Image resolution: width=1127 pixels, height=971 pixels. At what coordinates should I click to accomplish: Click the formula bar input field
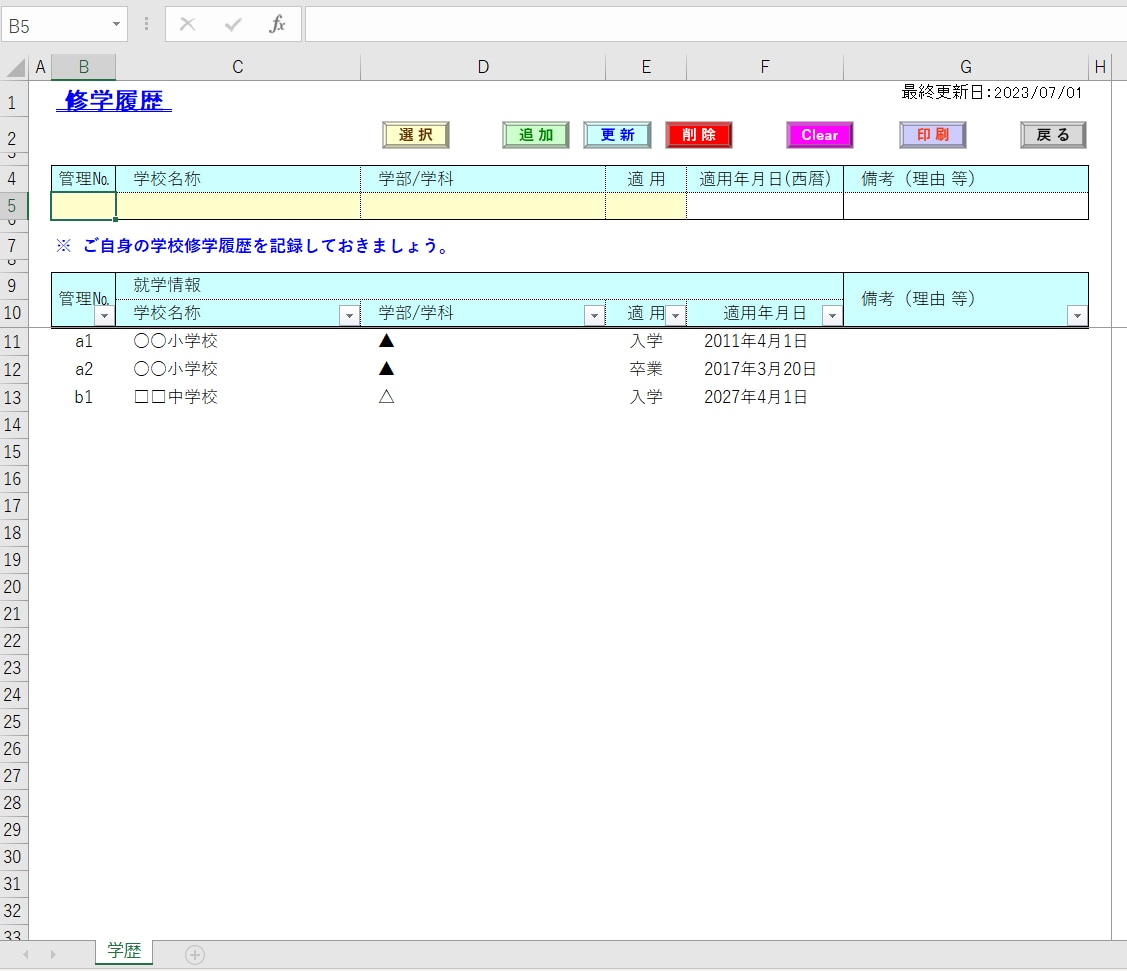(x=715, y=25)
